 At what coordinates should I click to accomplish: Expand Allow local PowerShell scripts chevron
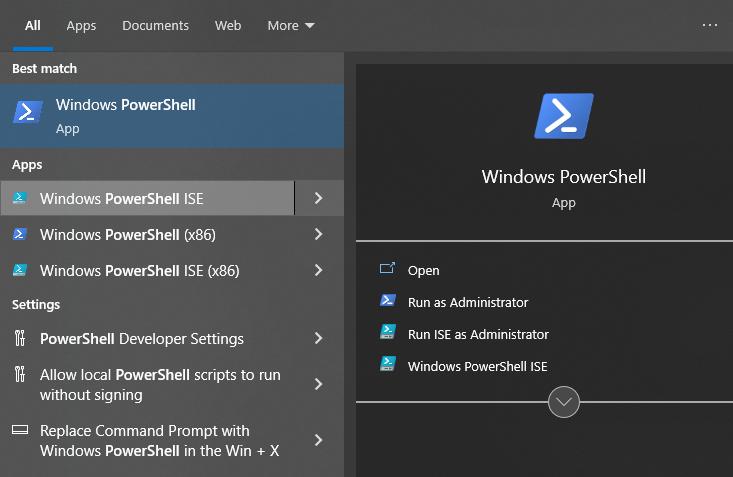tap(319, 384)
